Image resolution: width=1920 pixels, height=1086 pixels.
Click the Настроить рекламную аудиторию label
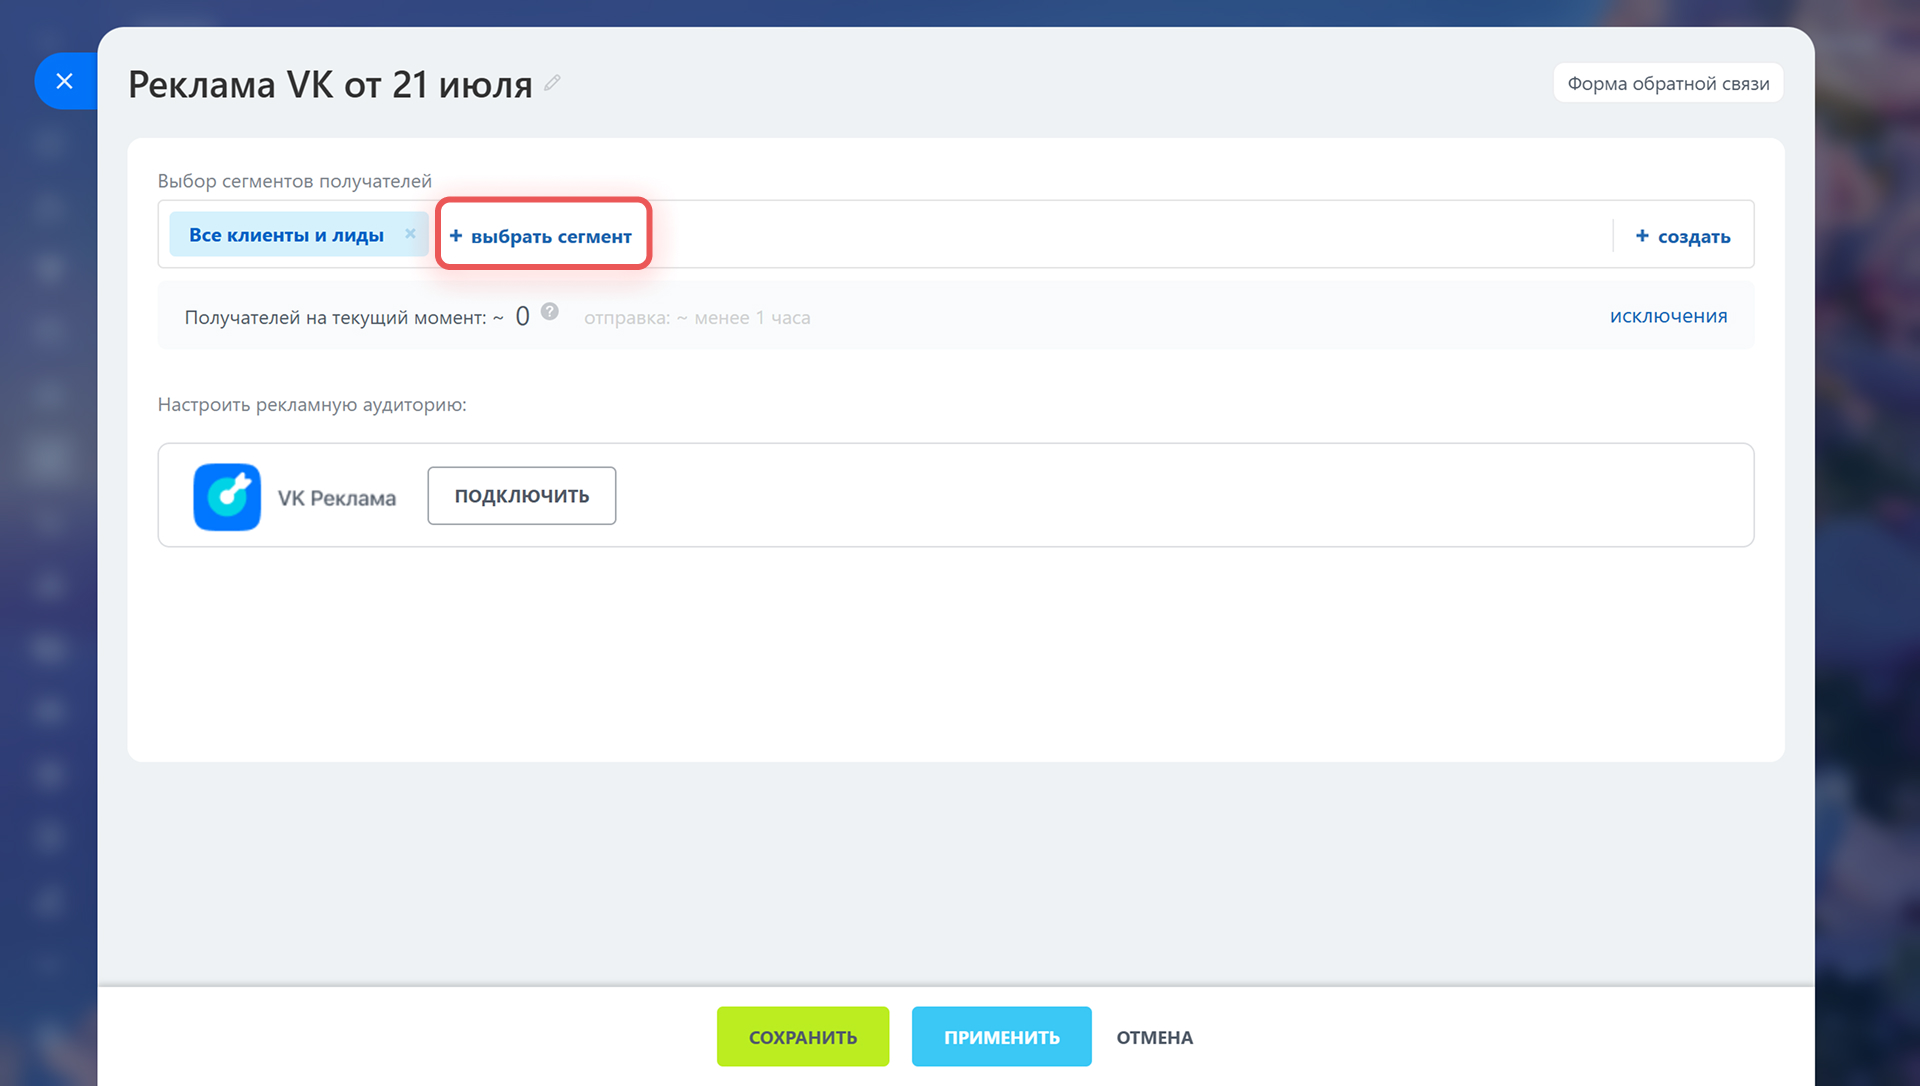click(x=312, y=405)
